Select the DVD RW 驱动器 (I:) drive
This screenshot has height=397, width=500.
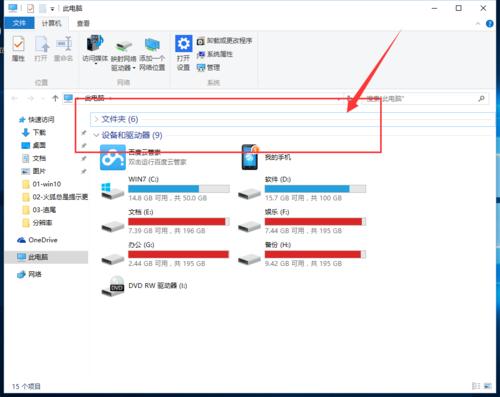pos(144,286)
